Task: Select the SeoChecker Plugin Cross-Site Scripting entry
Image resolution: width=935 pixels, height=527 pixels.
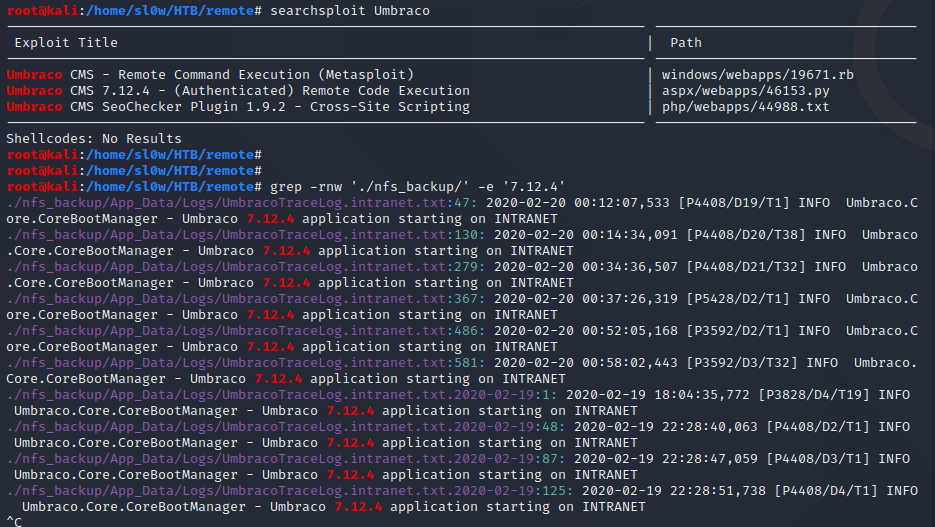Action: [238, 107]
